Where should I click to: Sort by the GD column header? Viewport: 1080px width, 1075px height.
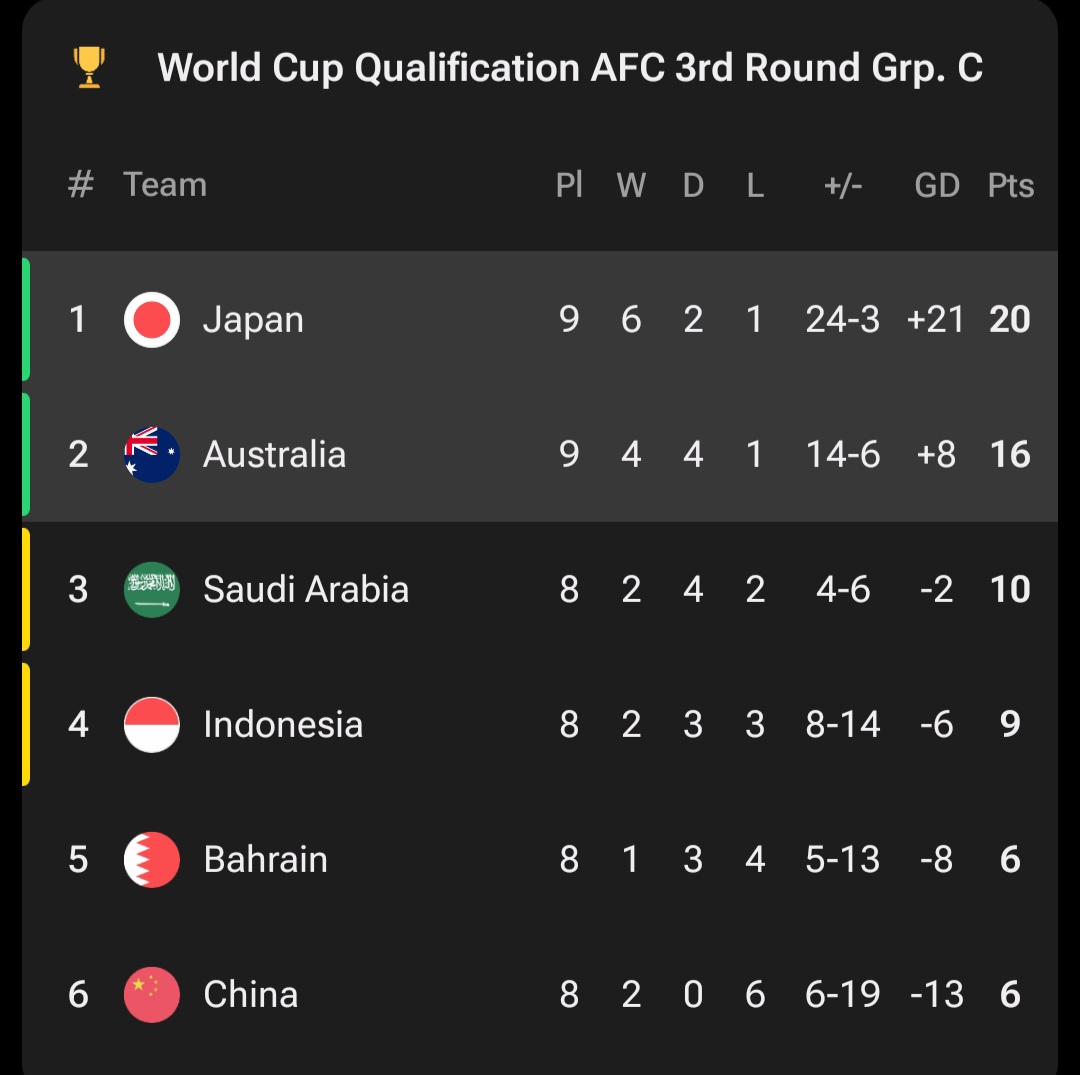[x=937, y=185]
